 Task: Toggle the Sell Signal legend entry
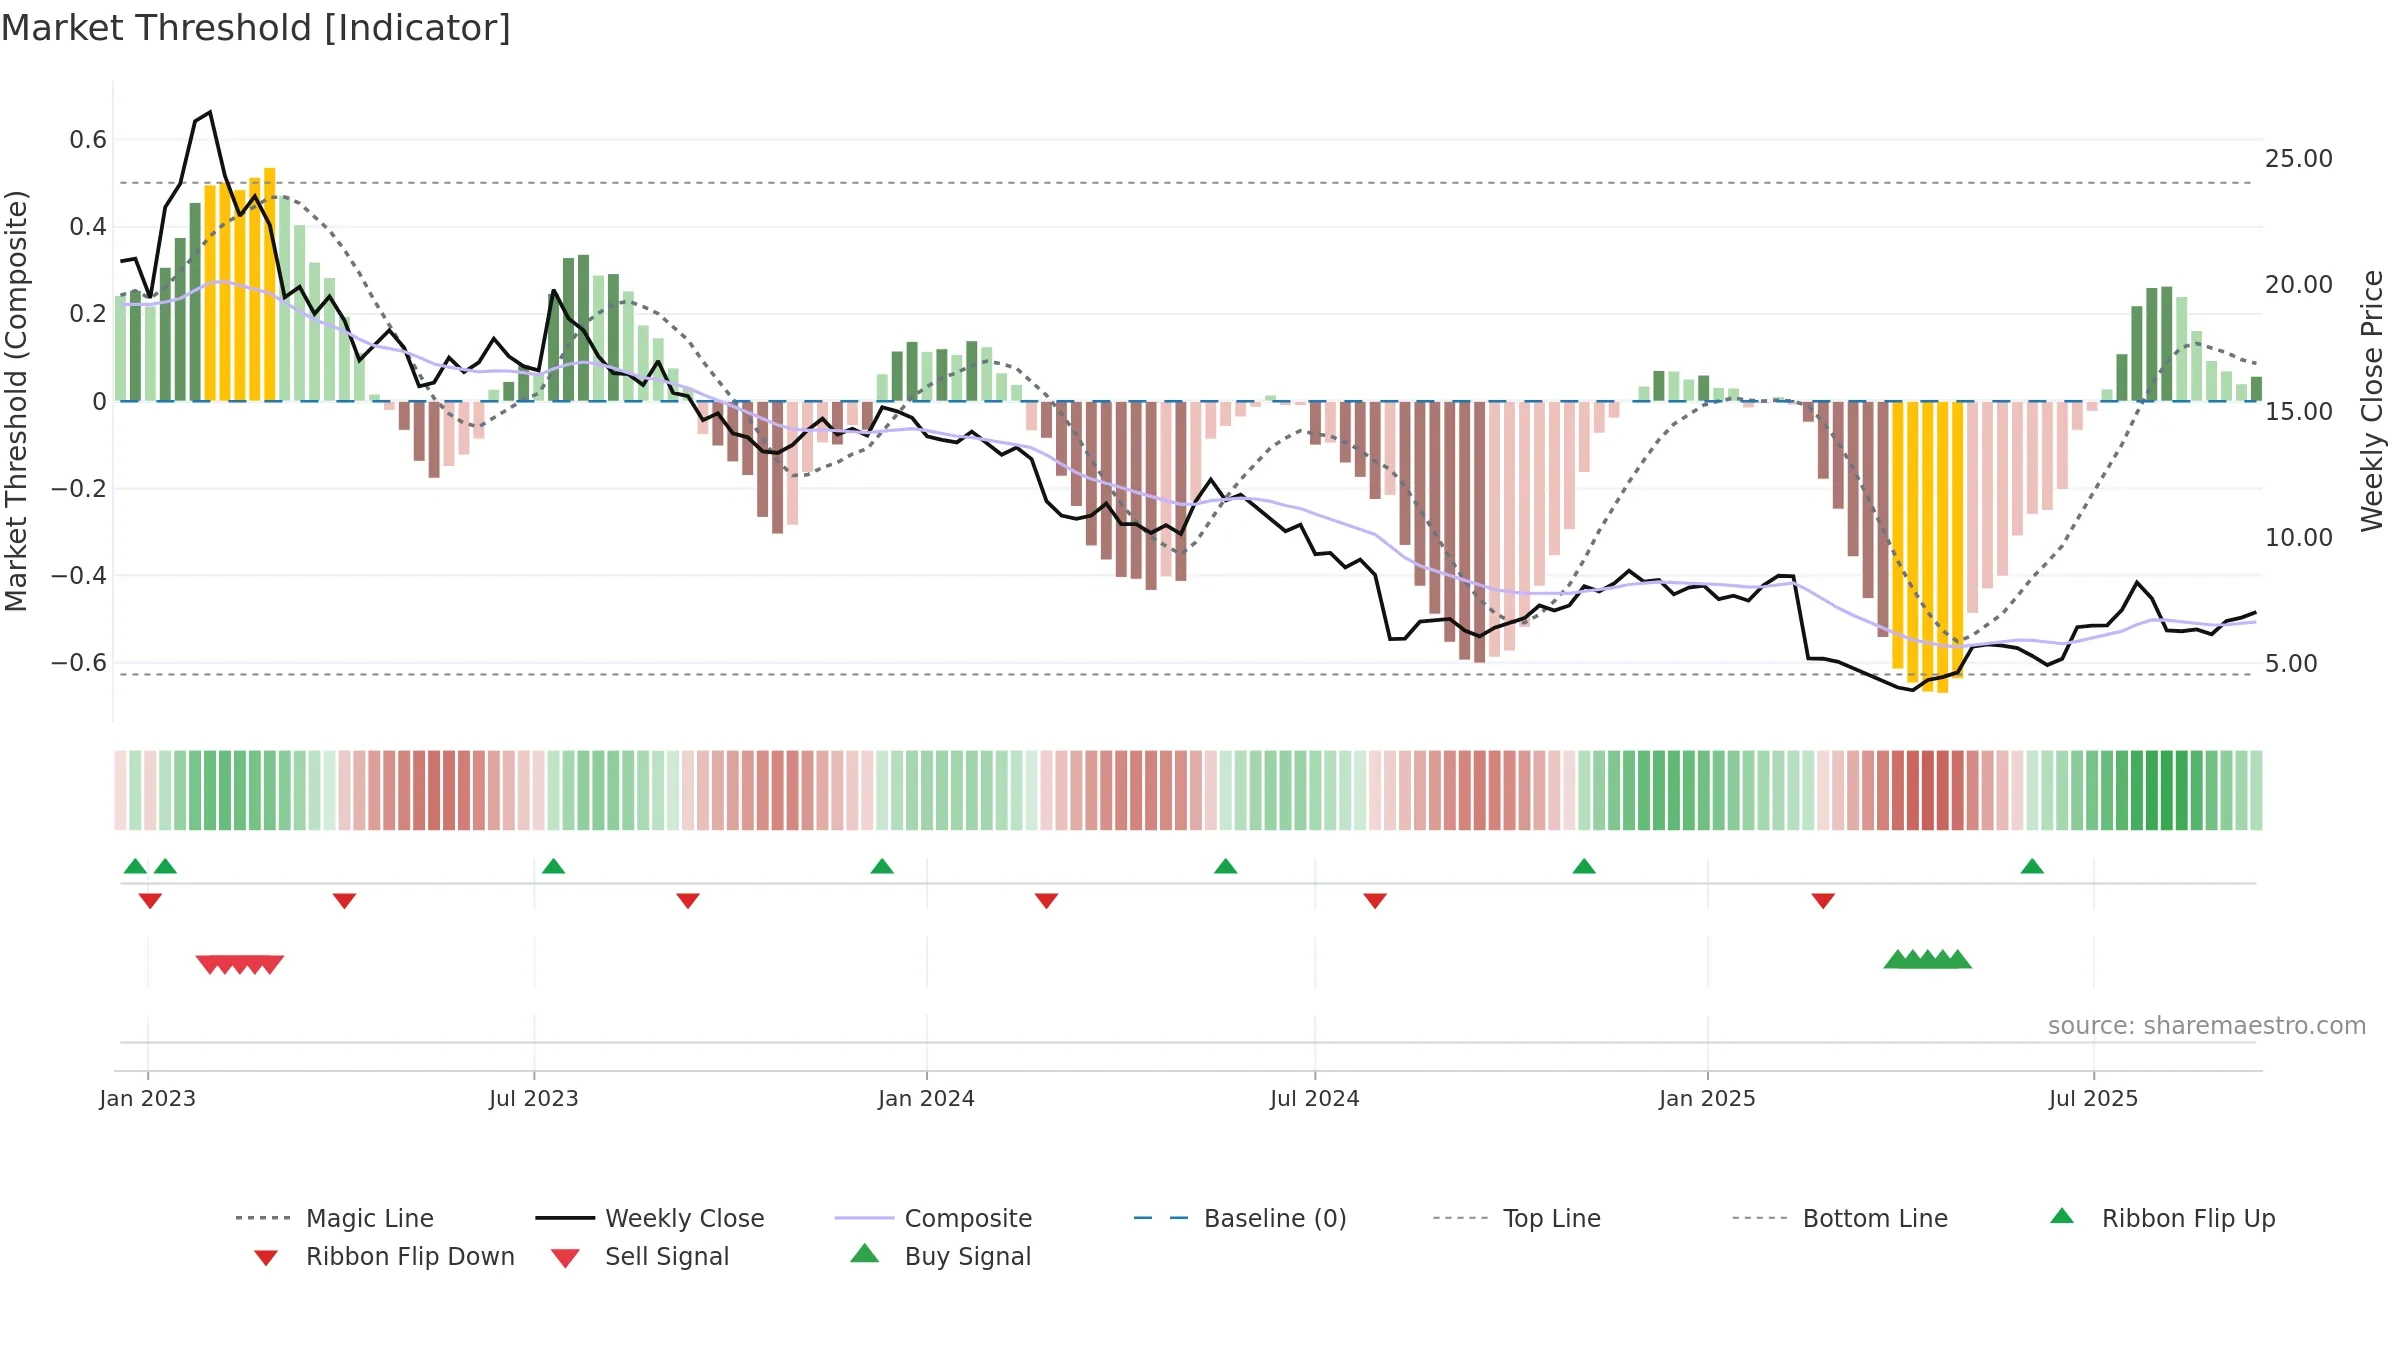pos(640,1256)
